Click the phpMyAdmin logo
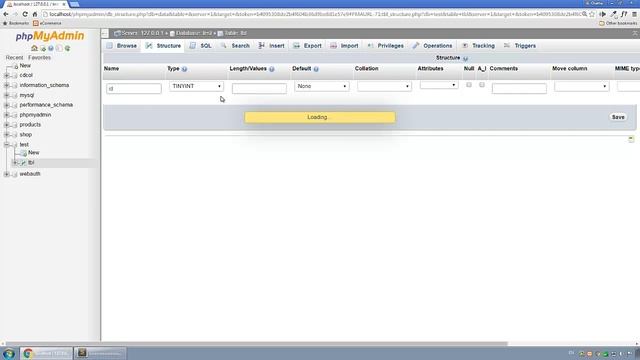 (50, 36)
